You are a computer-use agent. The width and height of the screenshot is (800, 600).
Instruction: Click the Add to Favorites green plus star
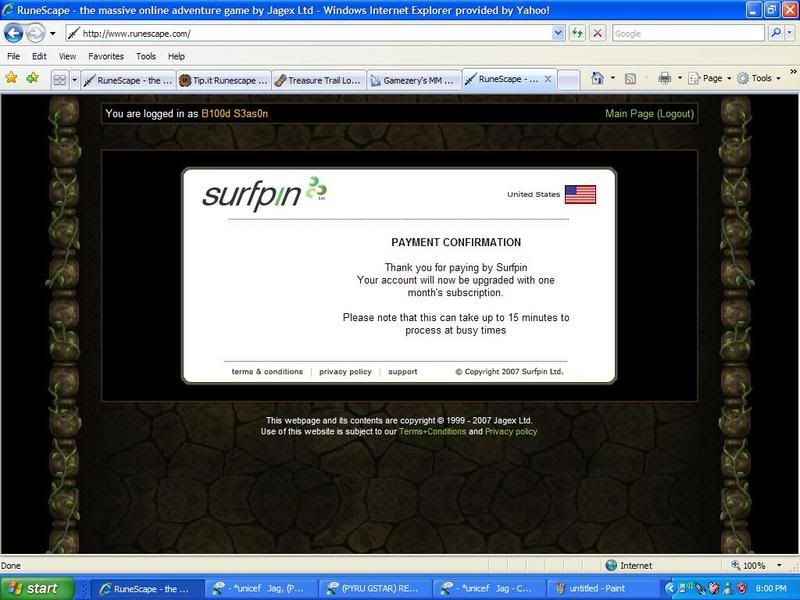[x=33, y=78]
